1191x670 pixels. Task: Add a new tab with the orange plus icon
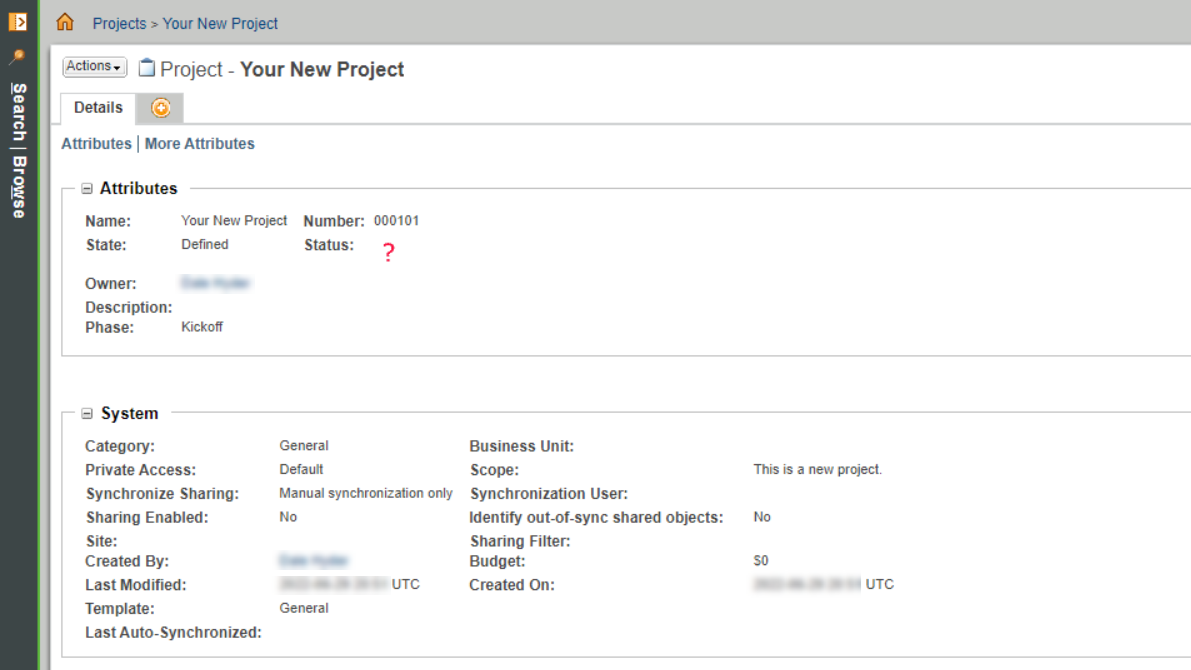(160, 109)
